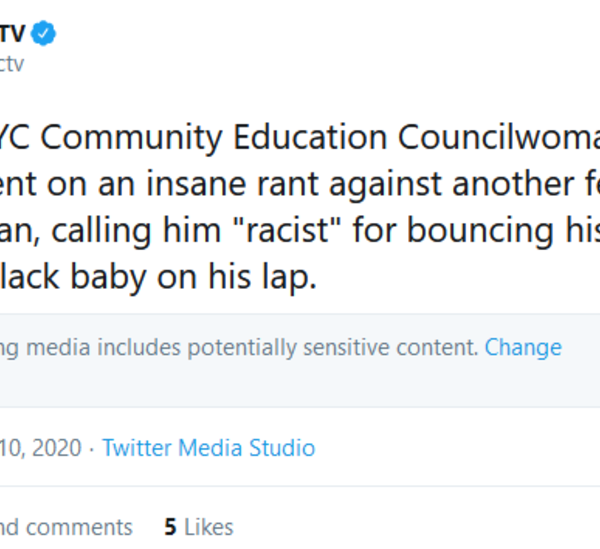View the retweets and comments list
Viewport: 600px width, 549px height.
pos(66,526)
